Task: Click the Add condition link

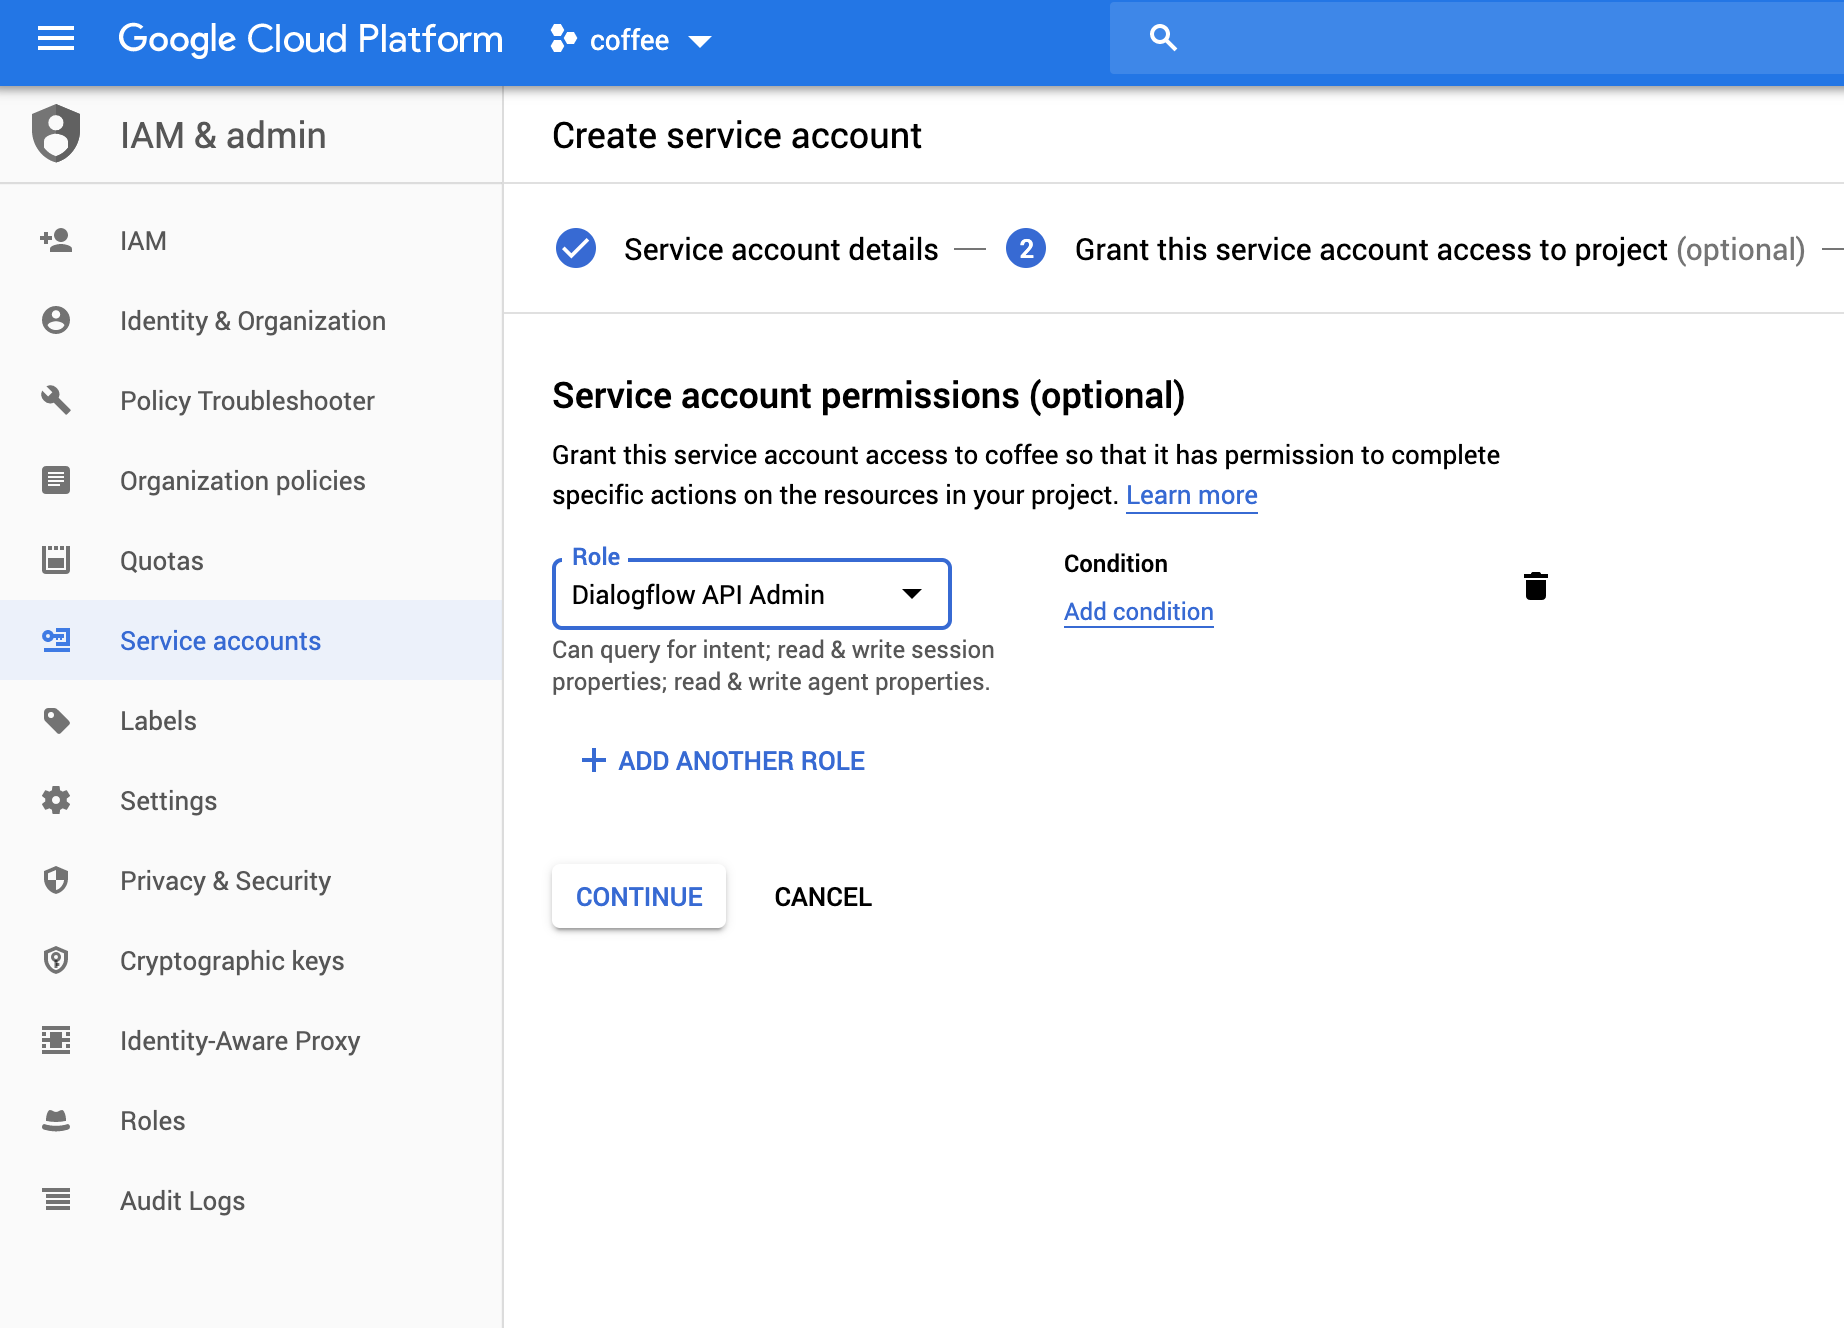Action: click(x=1138, y=611)
